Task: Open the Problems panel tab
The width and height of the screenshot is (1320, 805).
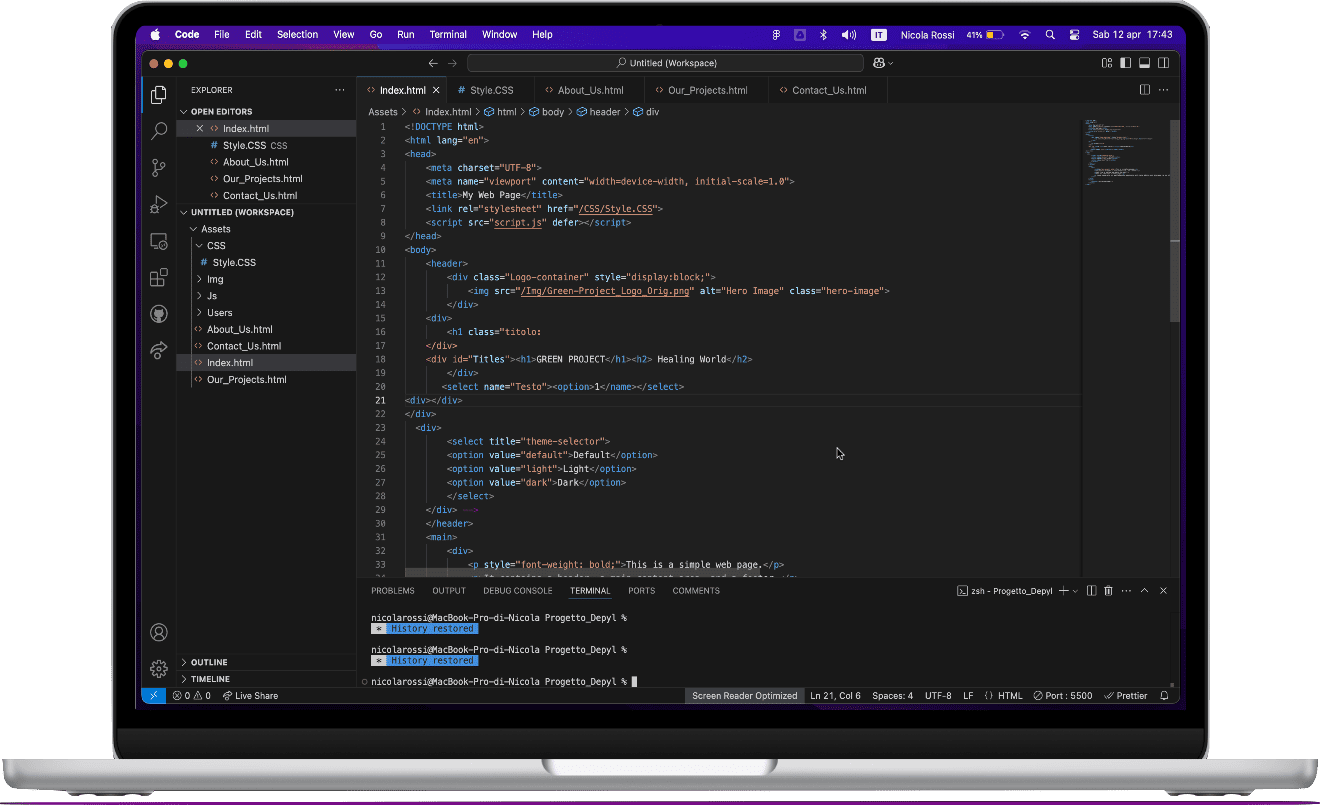Action: [x=393, y=591]
